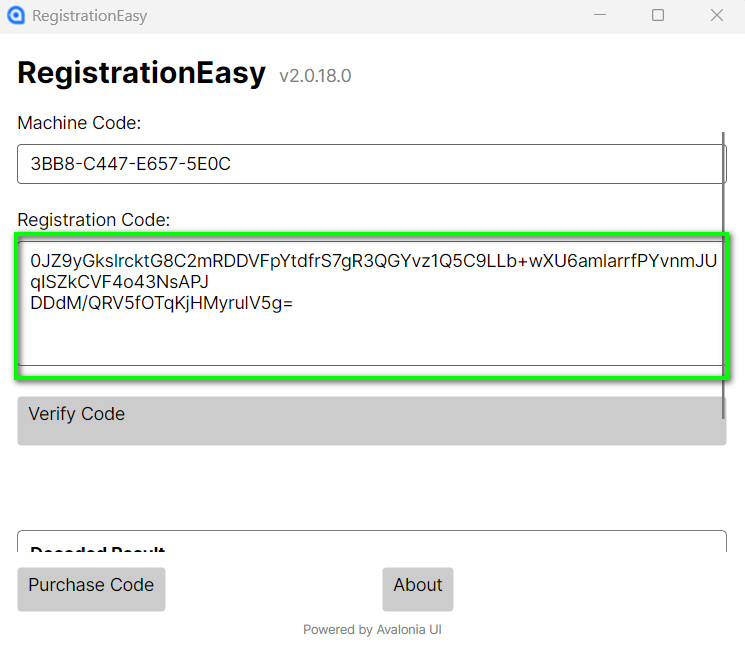Click the registration code line starting with DDdM
Screen dimensions: 745x654
tap(162, 303)
